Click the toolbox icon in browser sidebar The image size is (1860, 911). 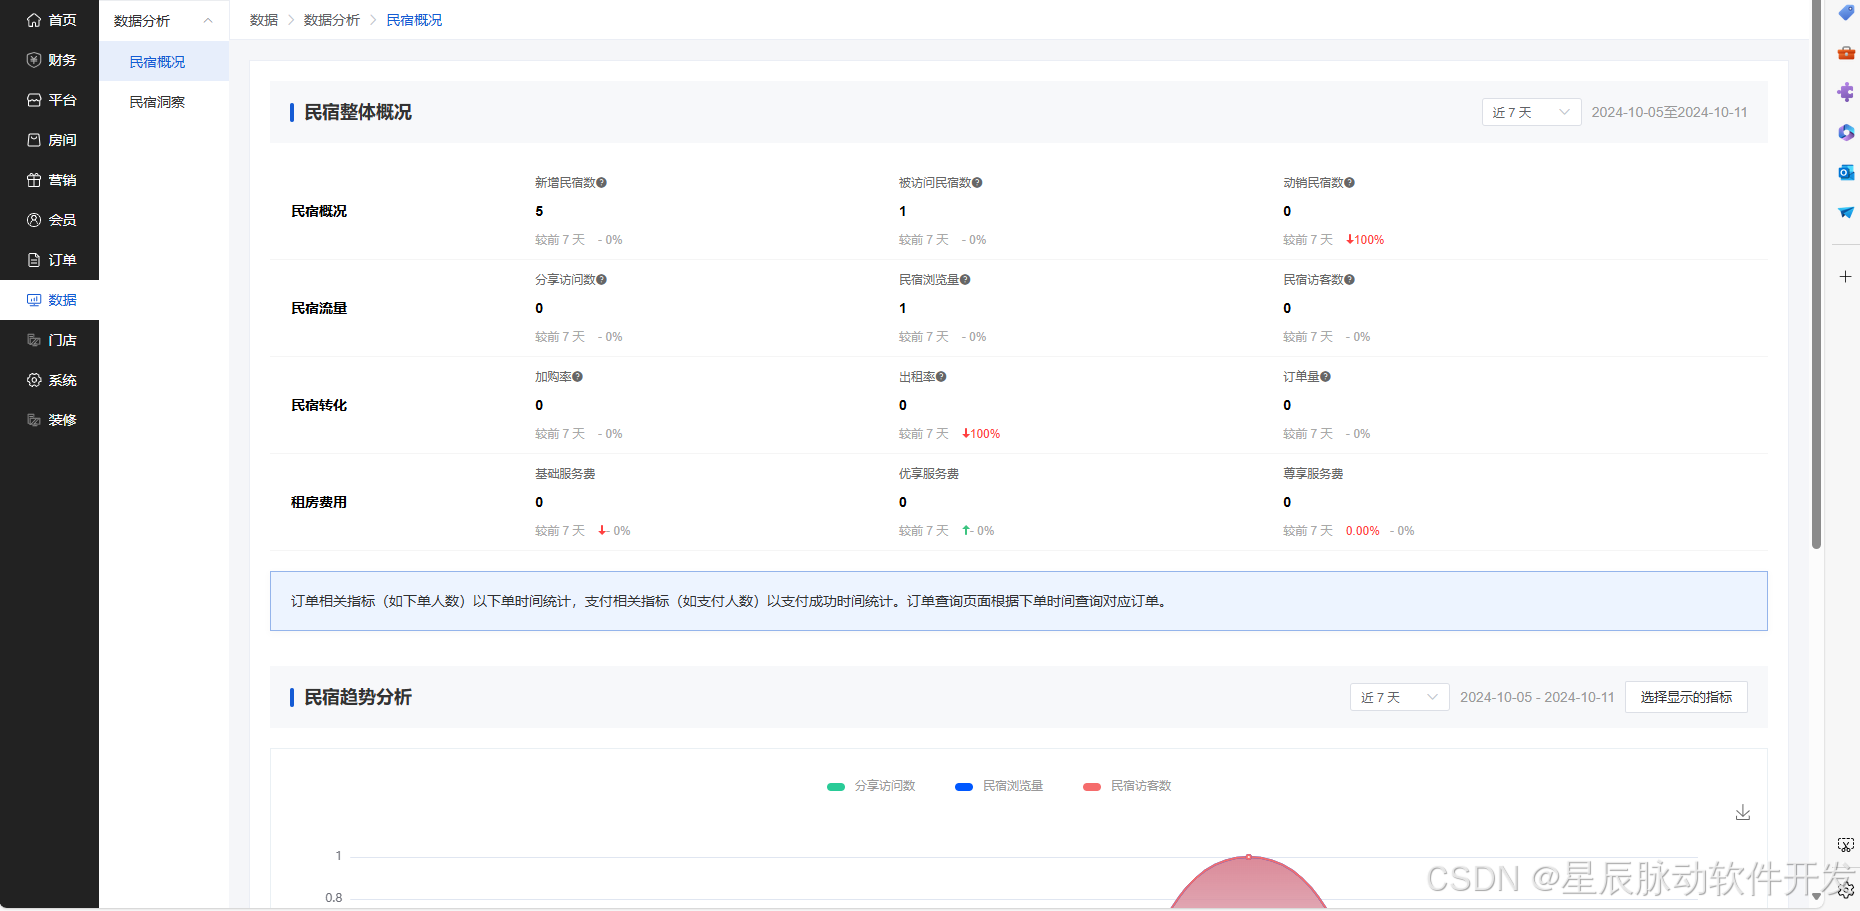[x=1846, y=52]
